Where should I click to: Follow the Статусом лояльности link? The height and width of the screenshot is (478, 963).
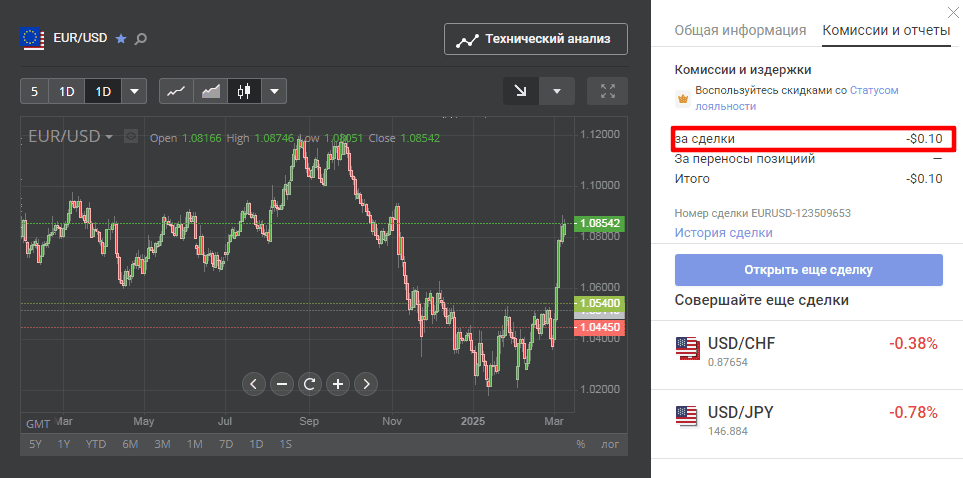(797, 98)
